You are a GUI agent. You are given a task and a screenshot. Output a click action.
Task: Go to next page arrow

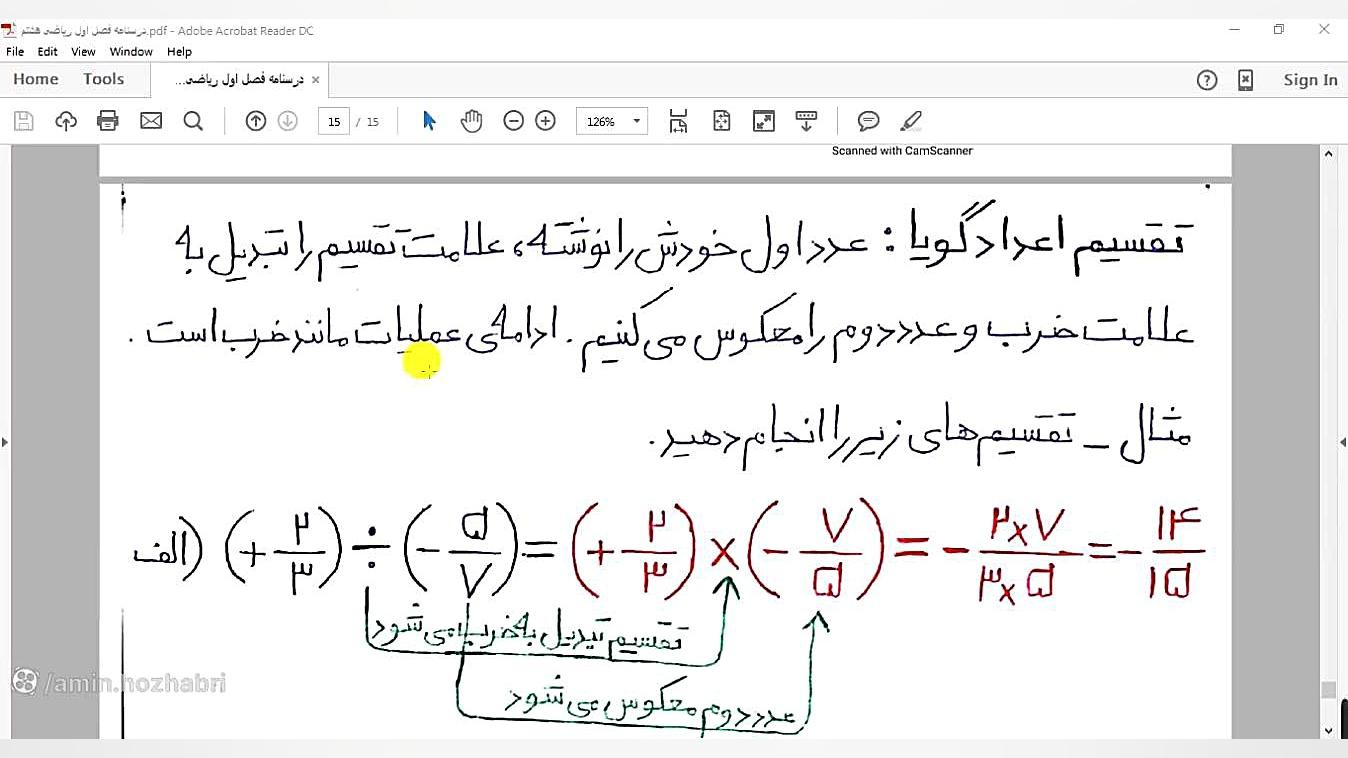pos(288,121)
